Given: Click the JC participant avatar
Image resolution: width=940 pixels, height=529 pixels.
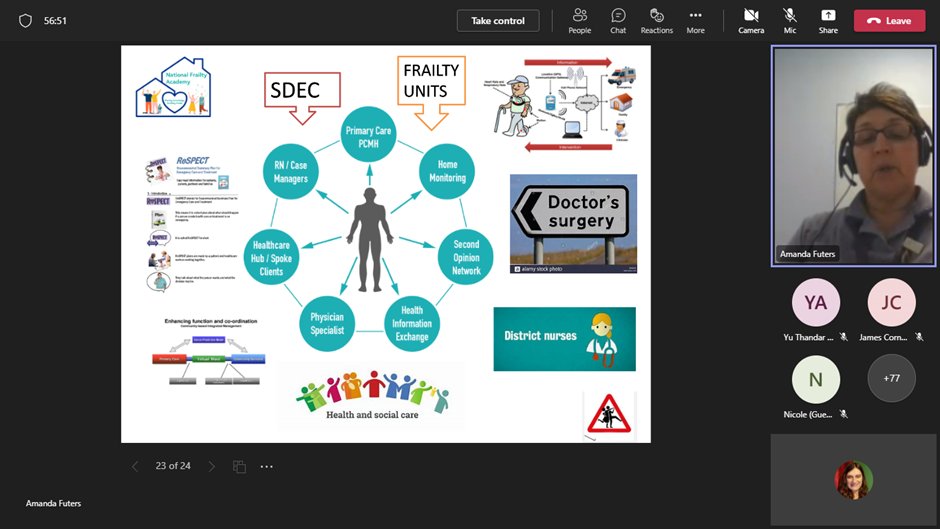Looking at the screenshot, I should click(891, 302).
